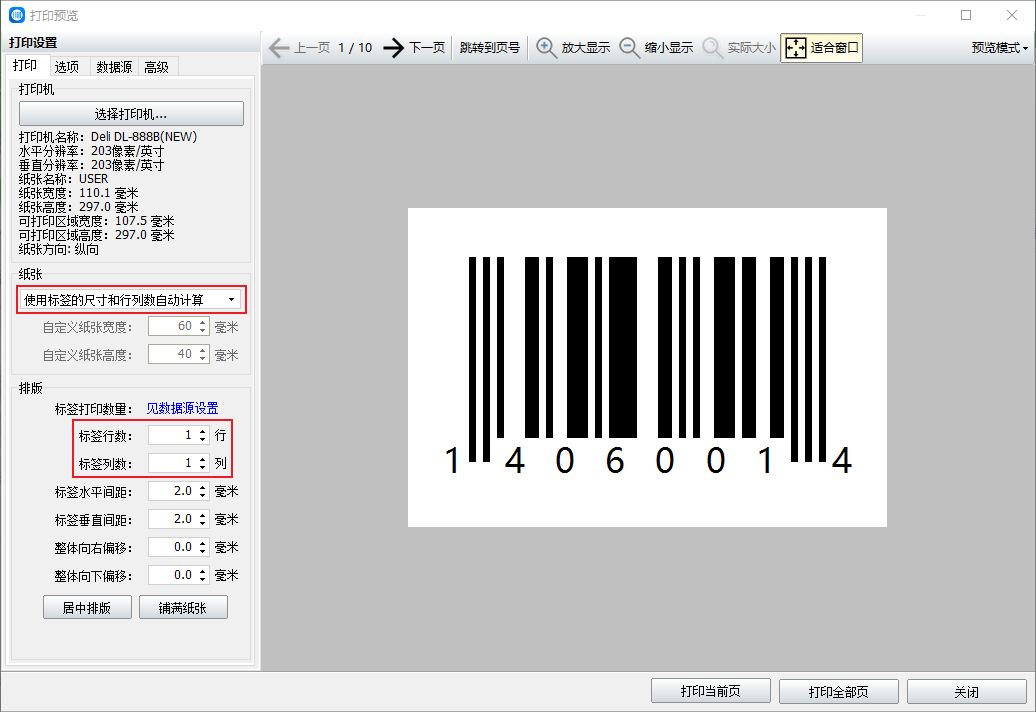Increase 整体向右偏移 value
Image resolution: width=1036 pixels, height=712 pixels.
[x=202, y=544]
